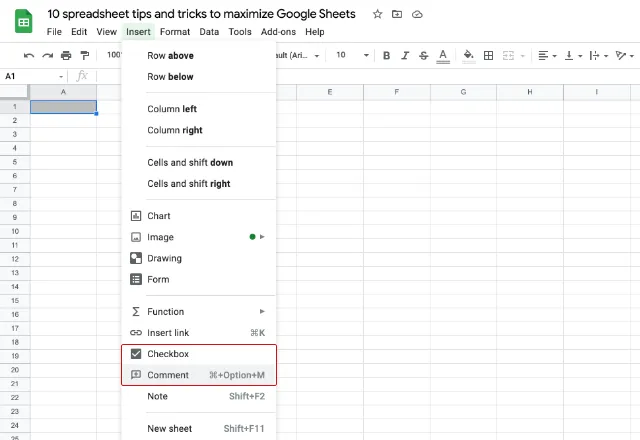Open the fill color picker
This screenshot has height=440, width=640.
(469, 56)
